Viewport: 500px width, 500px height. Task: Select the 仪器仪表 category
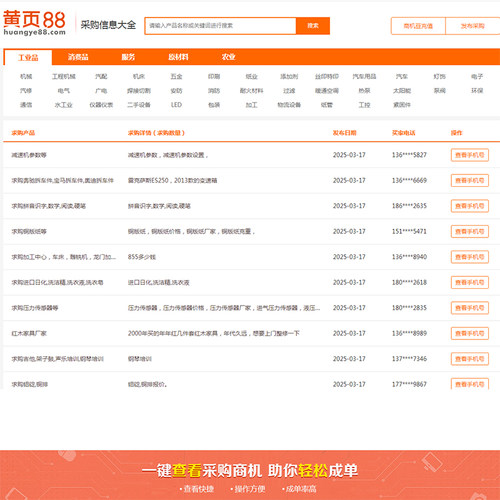tap(101, 105)
